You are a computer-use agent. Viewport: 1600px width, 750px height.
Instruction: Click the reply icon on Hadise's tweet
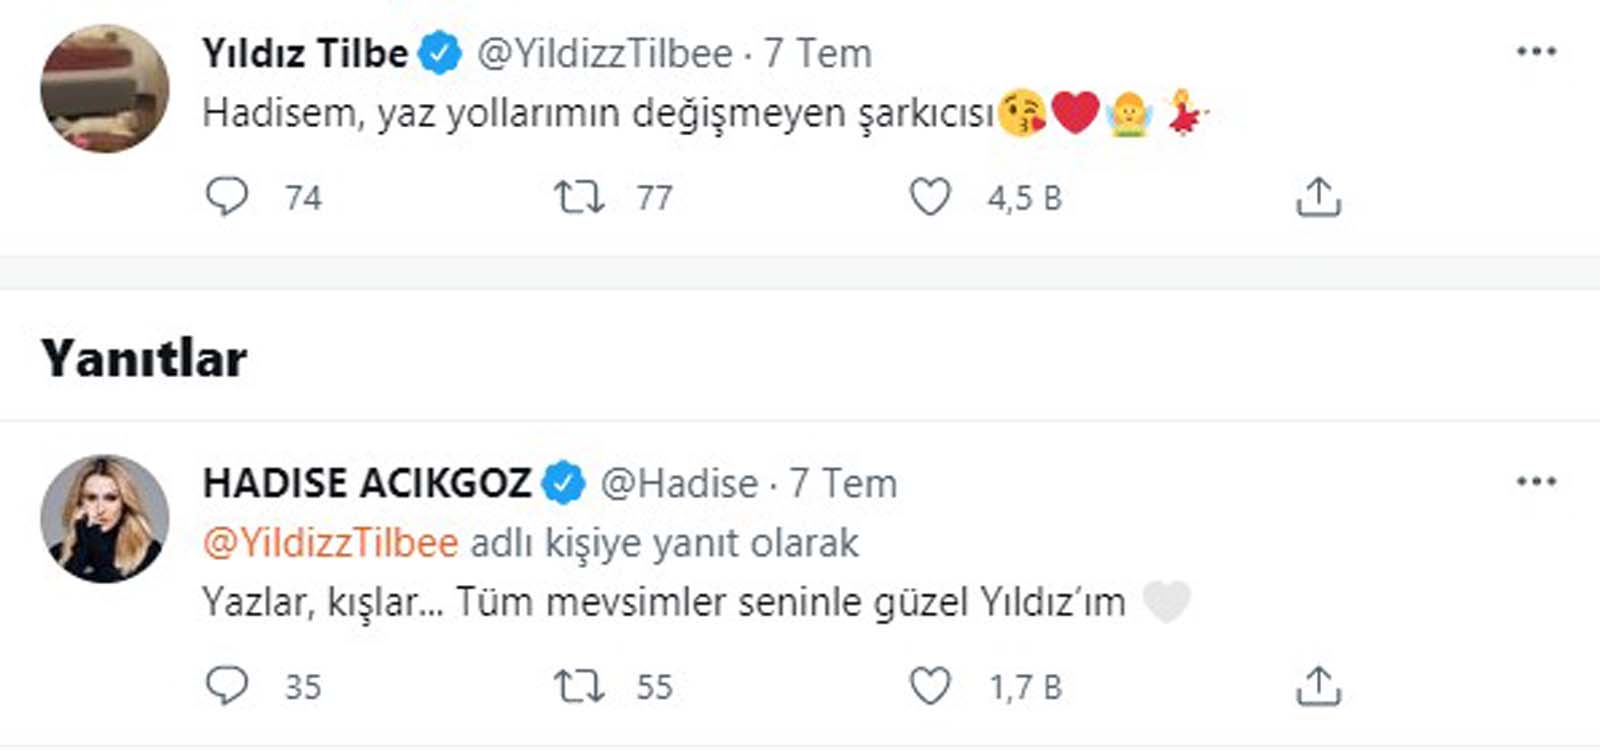(x=228, y=686)
